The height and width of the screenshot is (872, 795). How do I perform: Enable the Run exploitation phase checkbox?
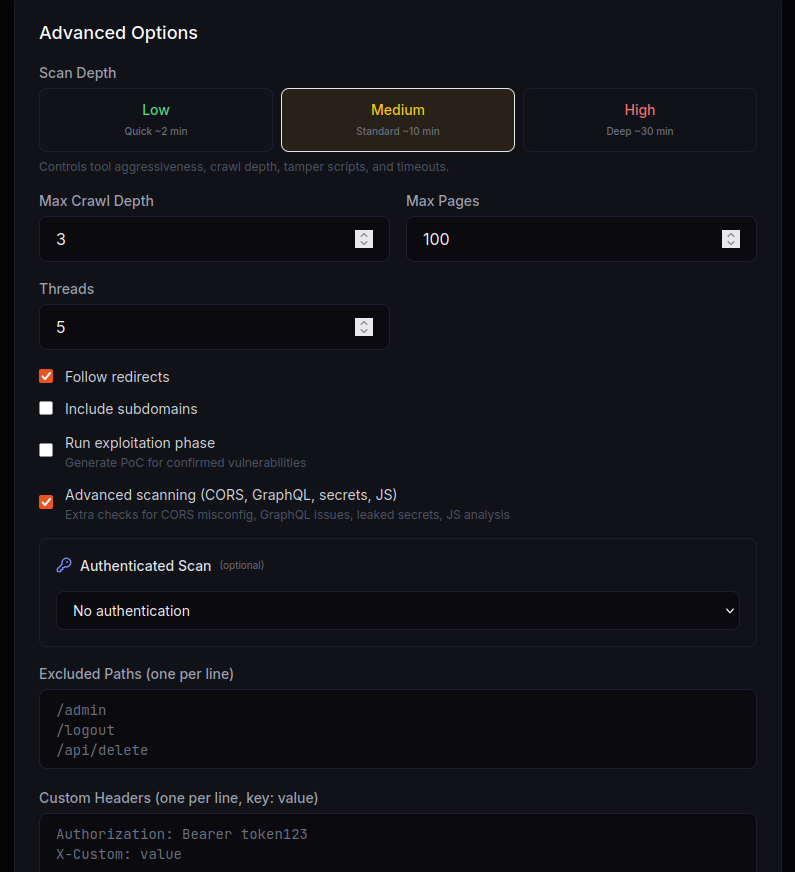point(45,450)
